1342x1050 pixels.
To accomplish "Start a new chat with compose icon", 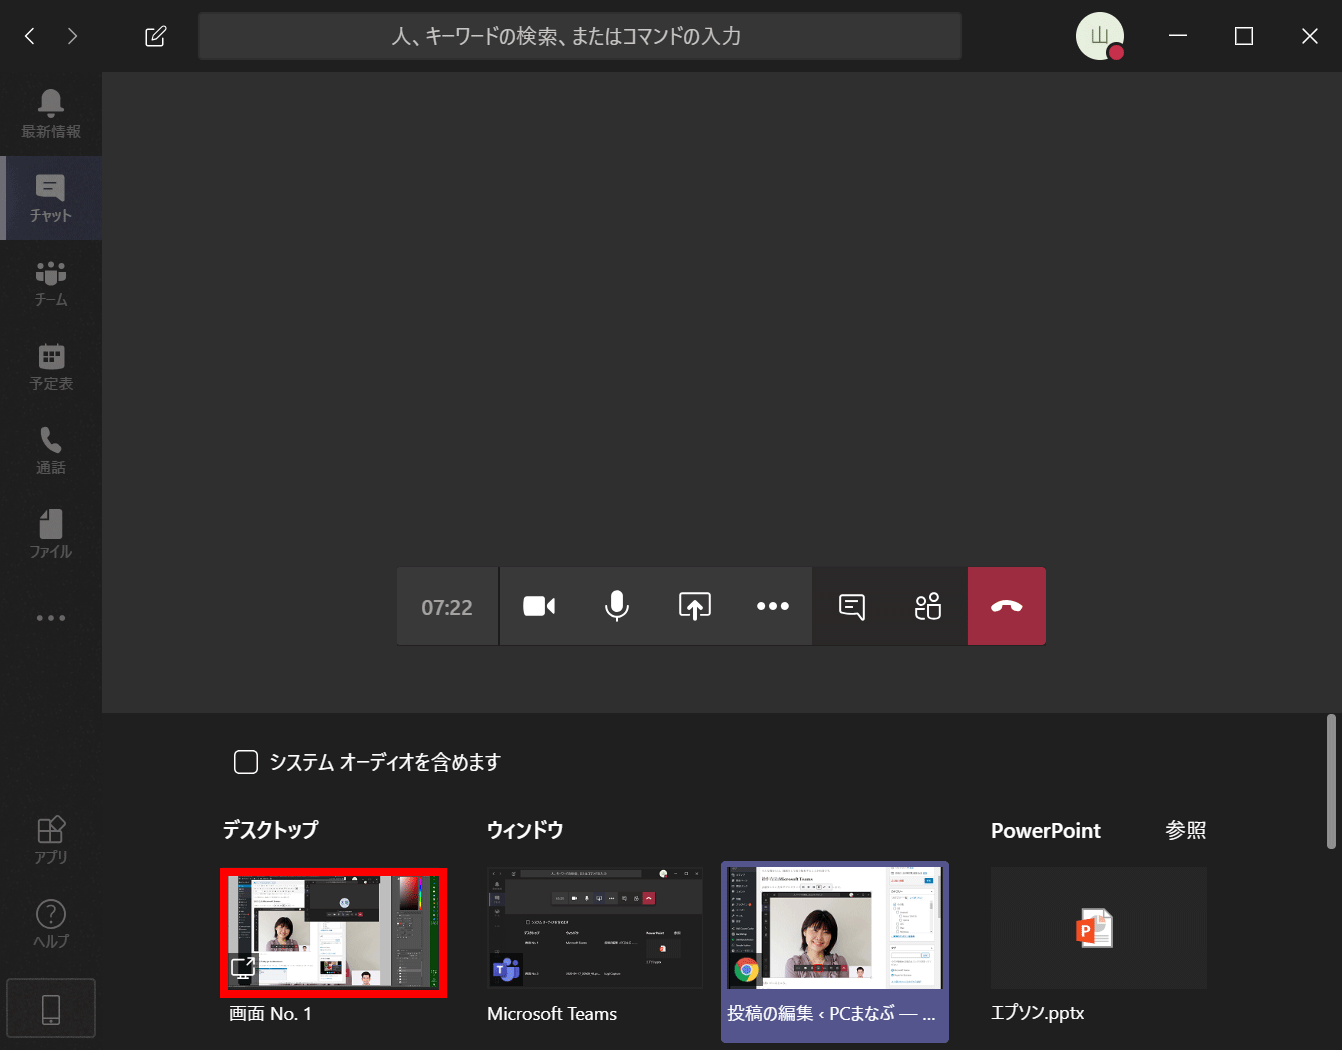I will [155, 36].
